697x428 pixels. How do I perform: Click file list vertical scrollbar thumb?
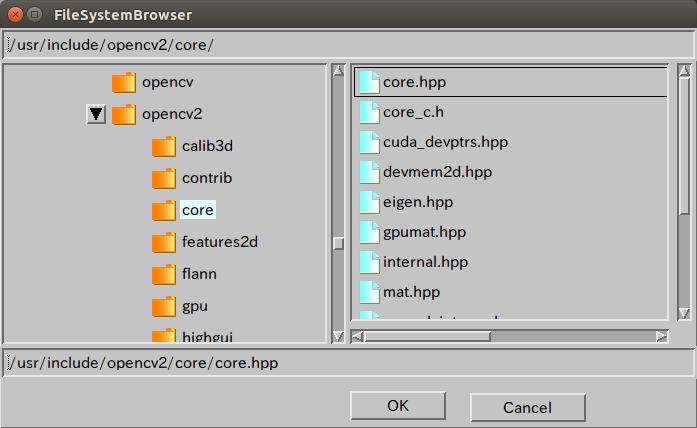point(684,145)
